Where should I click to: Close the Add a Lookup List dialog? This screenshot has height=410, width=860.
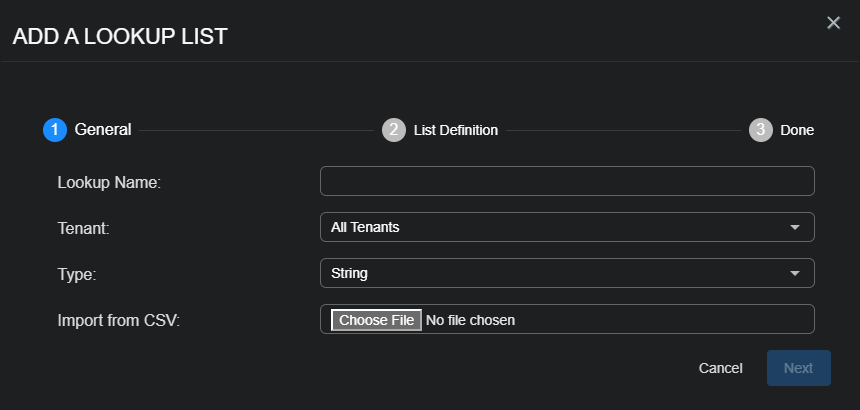[x=833, y=23]
